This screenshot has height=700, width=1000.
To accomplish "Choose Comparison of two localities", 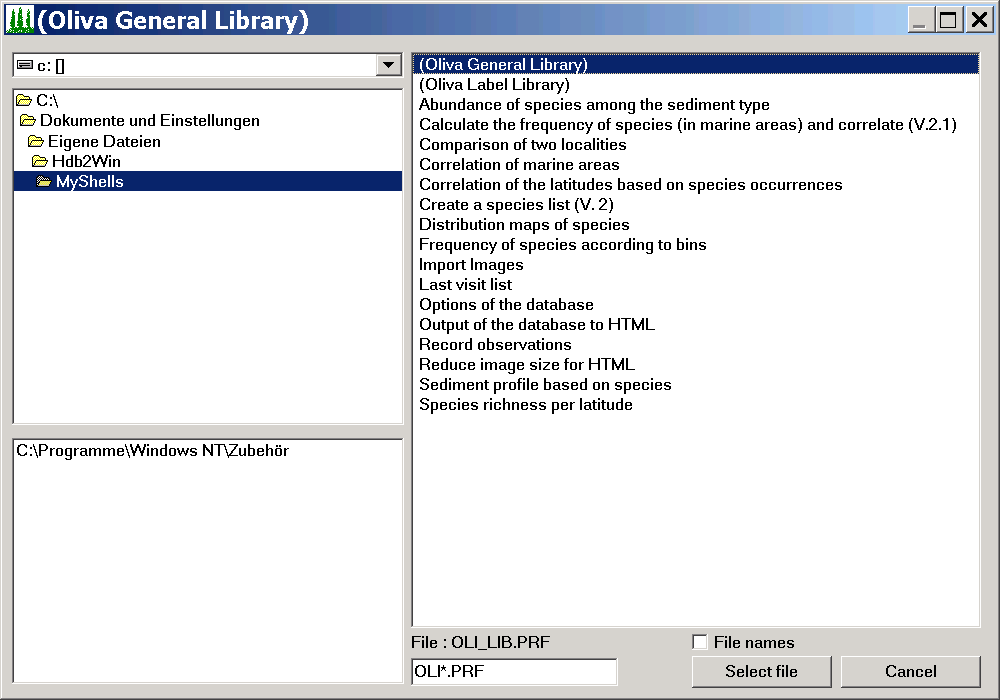I will tap(522, 145).
